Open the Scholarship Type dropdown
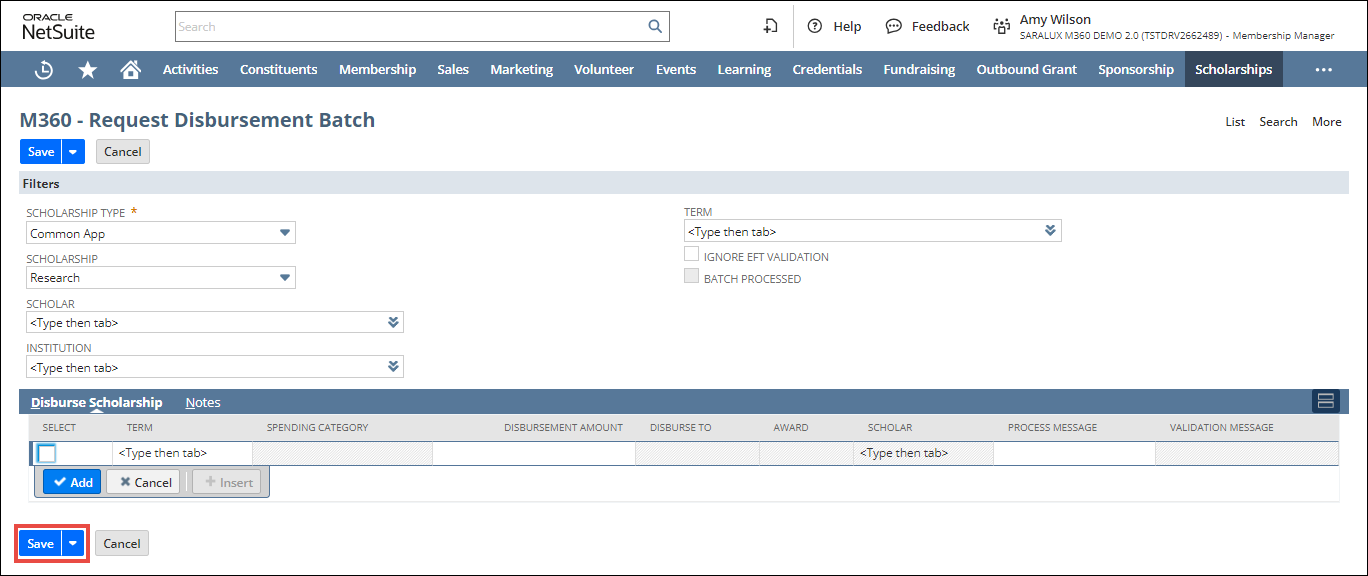The width and height of the screenshot is (1368, 576). pyautogui.click(x=285, y=233)
